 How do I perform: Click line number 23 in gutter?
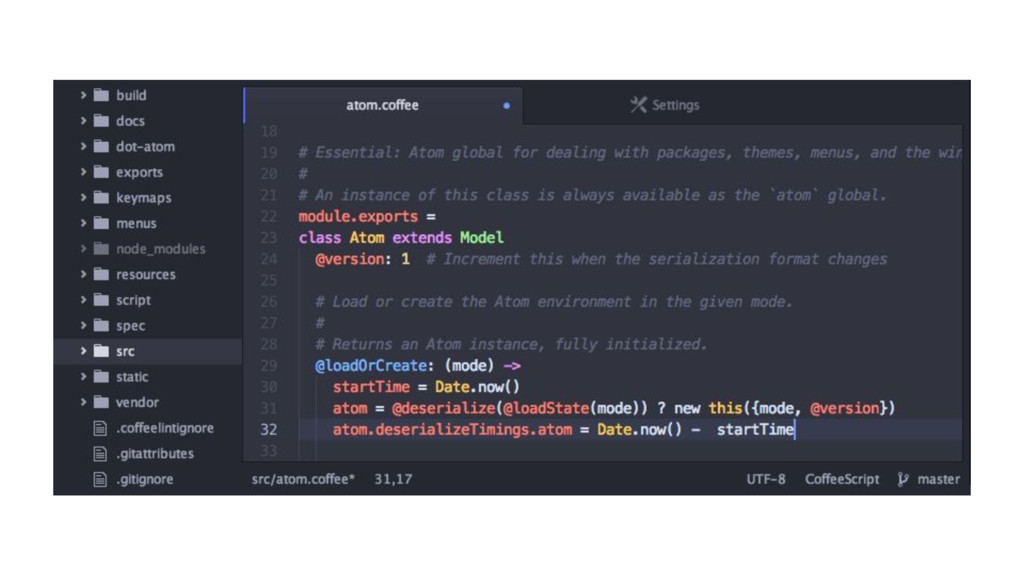point(269,238)
